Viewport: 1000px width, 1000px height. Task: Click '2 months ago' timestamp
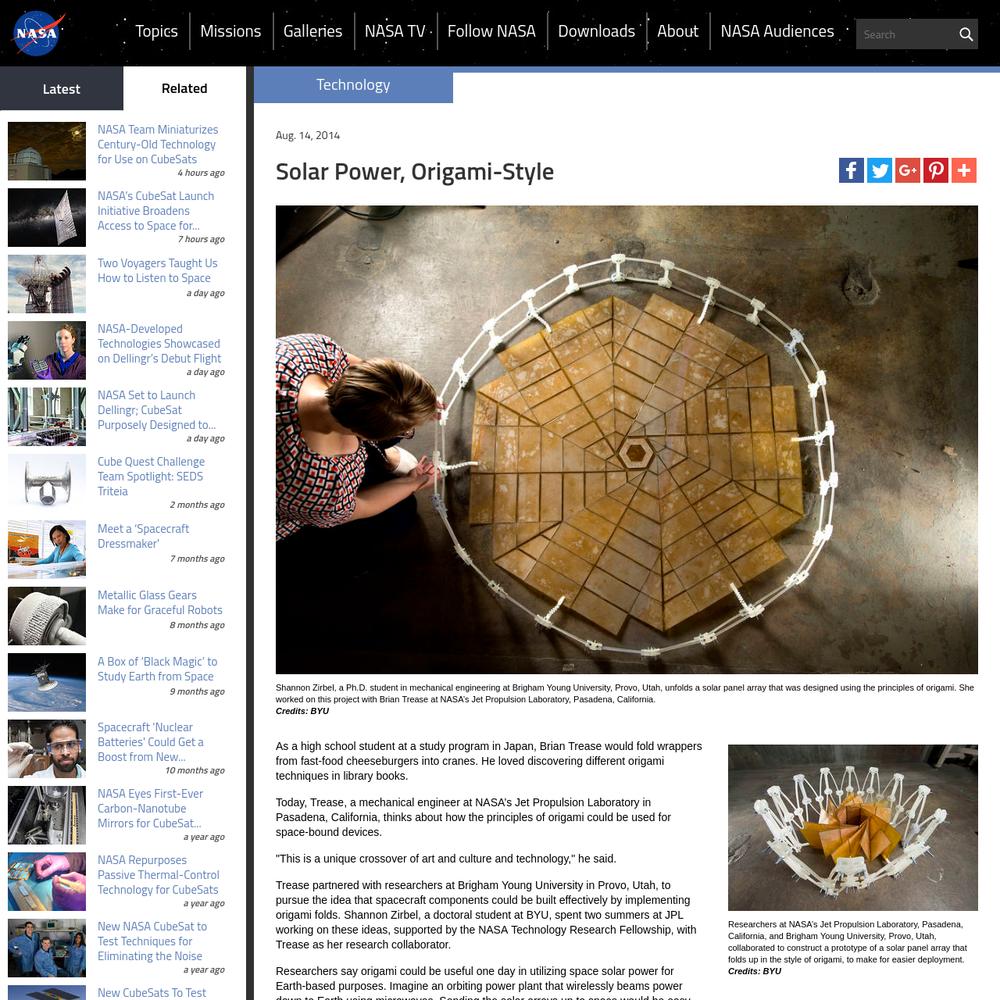click(x=197, y=504)
